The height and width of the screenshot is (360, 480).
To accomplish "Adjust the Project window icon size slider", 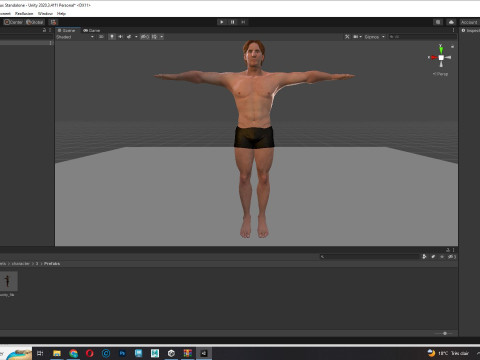I will click(445, 333).
